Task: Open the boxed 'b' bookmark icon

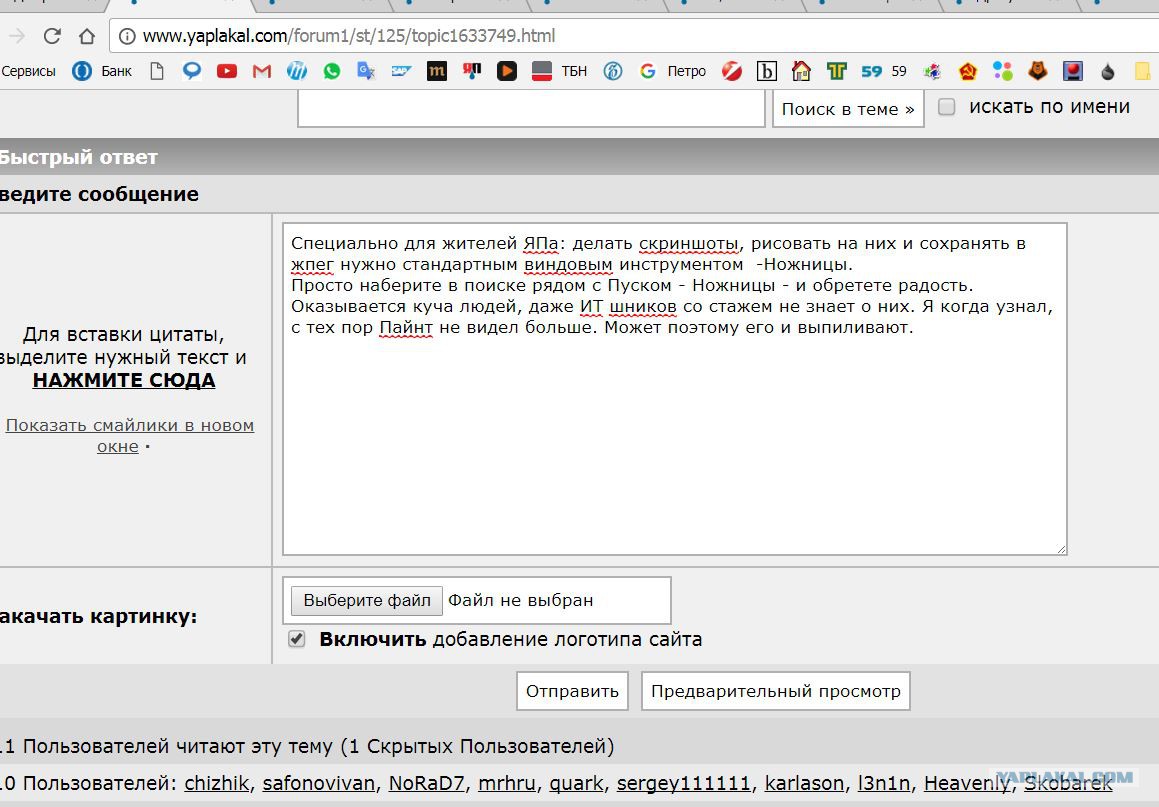Action: tap(767, 71)
